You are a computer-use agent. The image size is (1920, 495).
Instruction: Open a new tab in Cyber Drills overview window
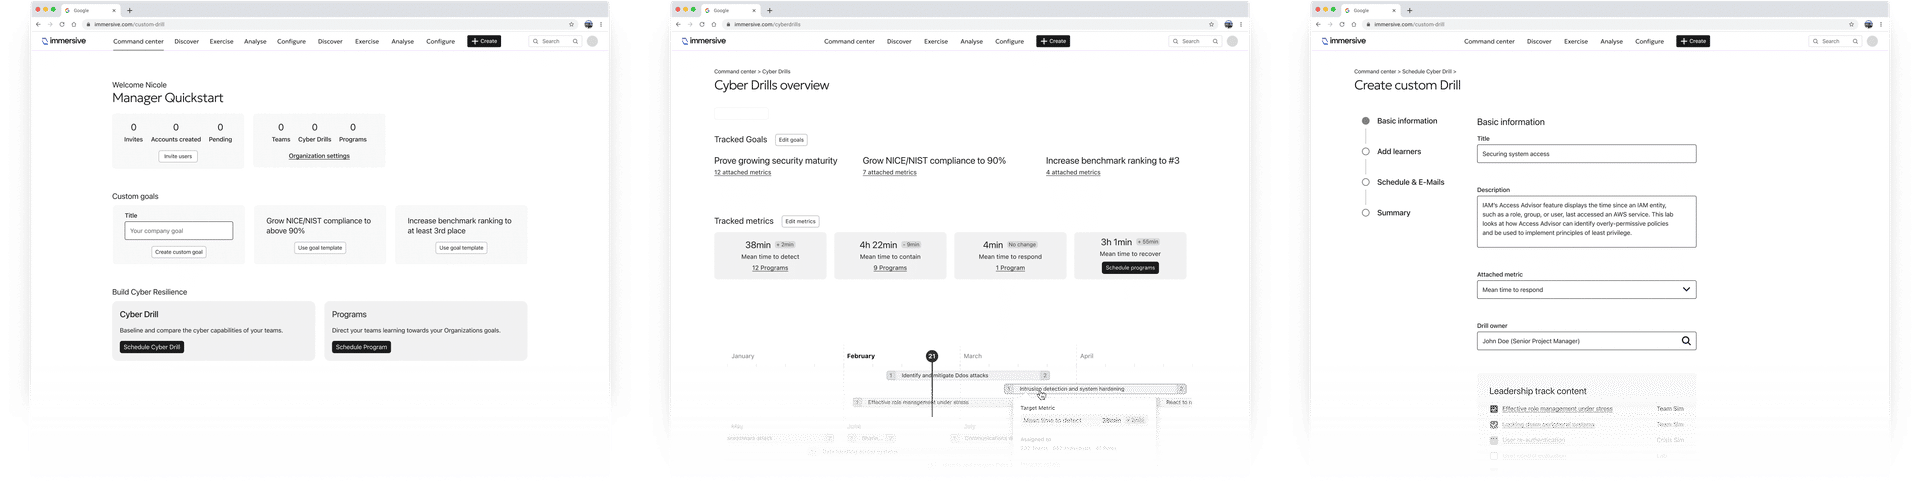pyautogui.click(x=769, y=10)
